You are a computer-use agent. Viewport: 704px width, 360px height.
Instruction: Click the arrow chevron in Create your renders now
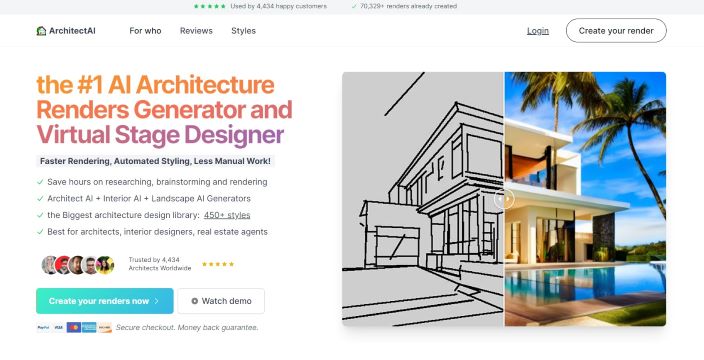point(157,301)
